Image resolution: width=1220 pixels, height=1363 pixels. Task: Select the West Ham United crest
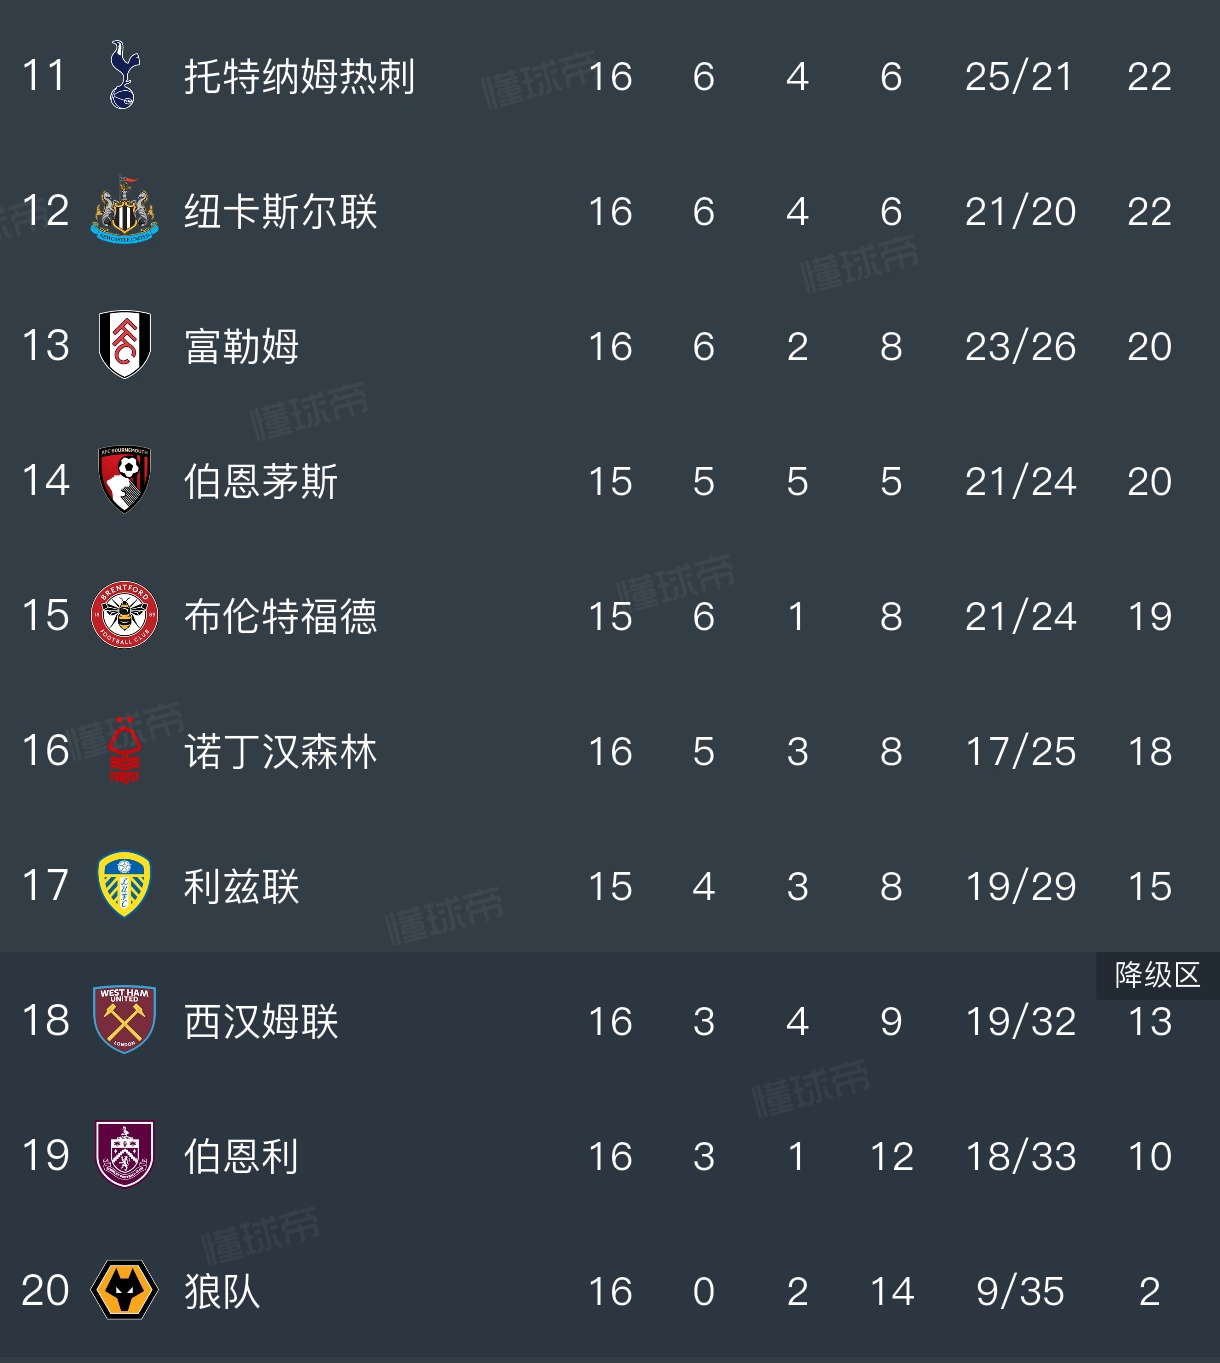click(124, 1020)
